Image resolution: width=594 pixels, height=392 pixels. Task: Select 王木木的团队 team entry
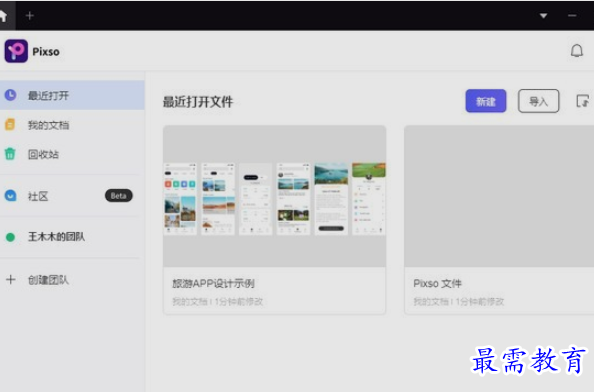[72, 237]
